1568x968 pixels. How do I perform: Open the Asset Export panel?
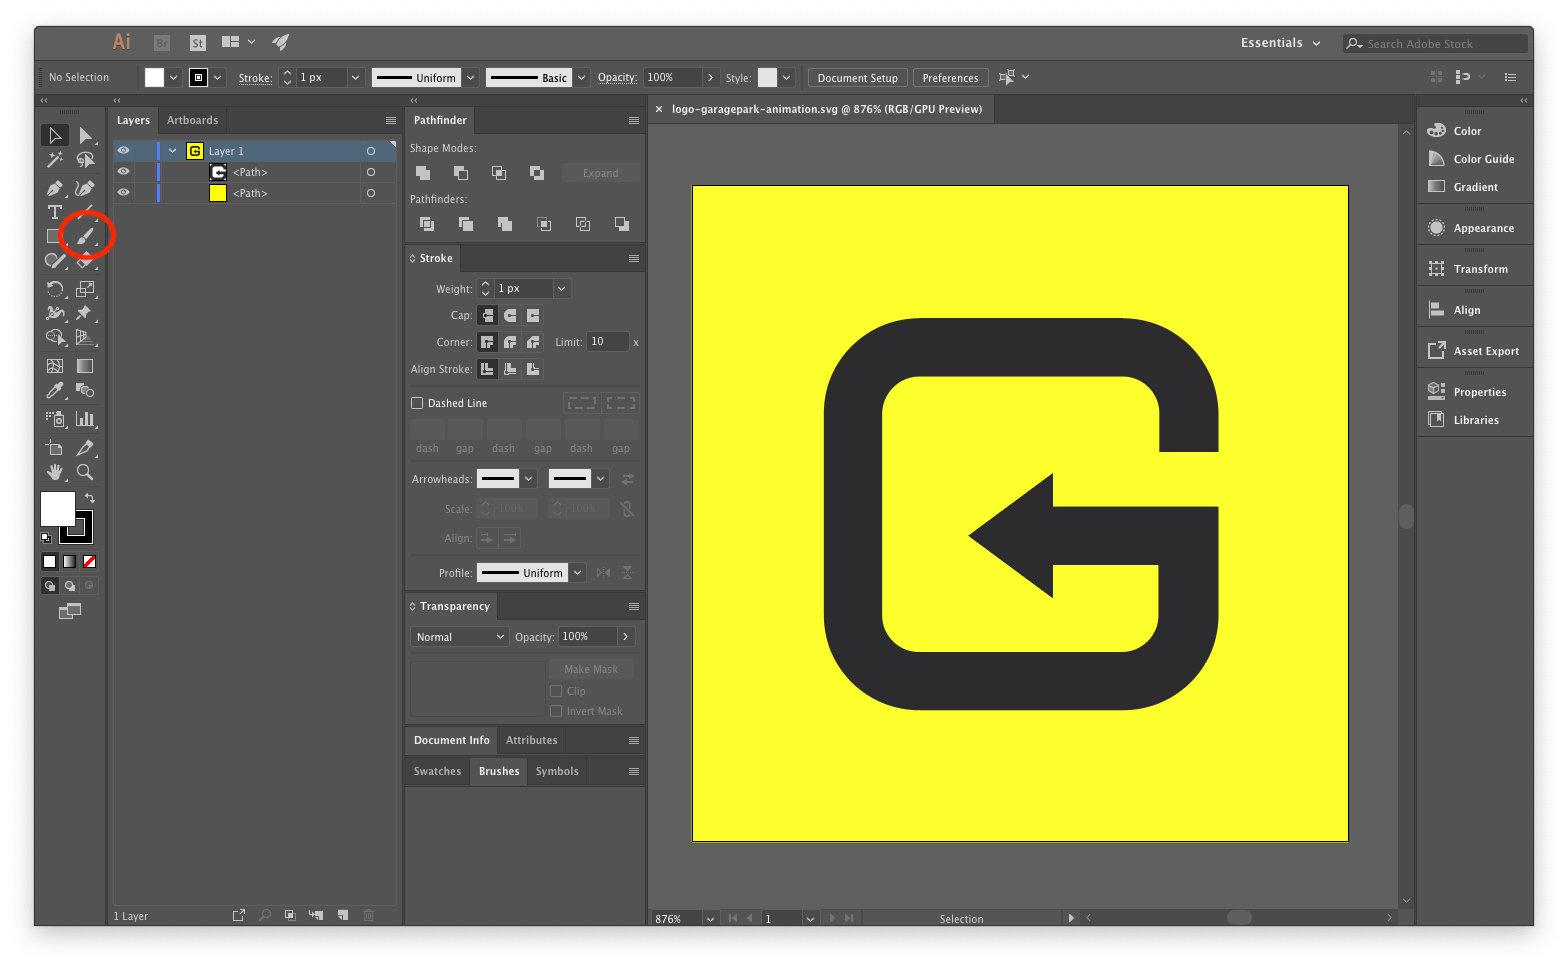1473,351
